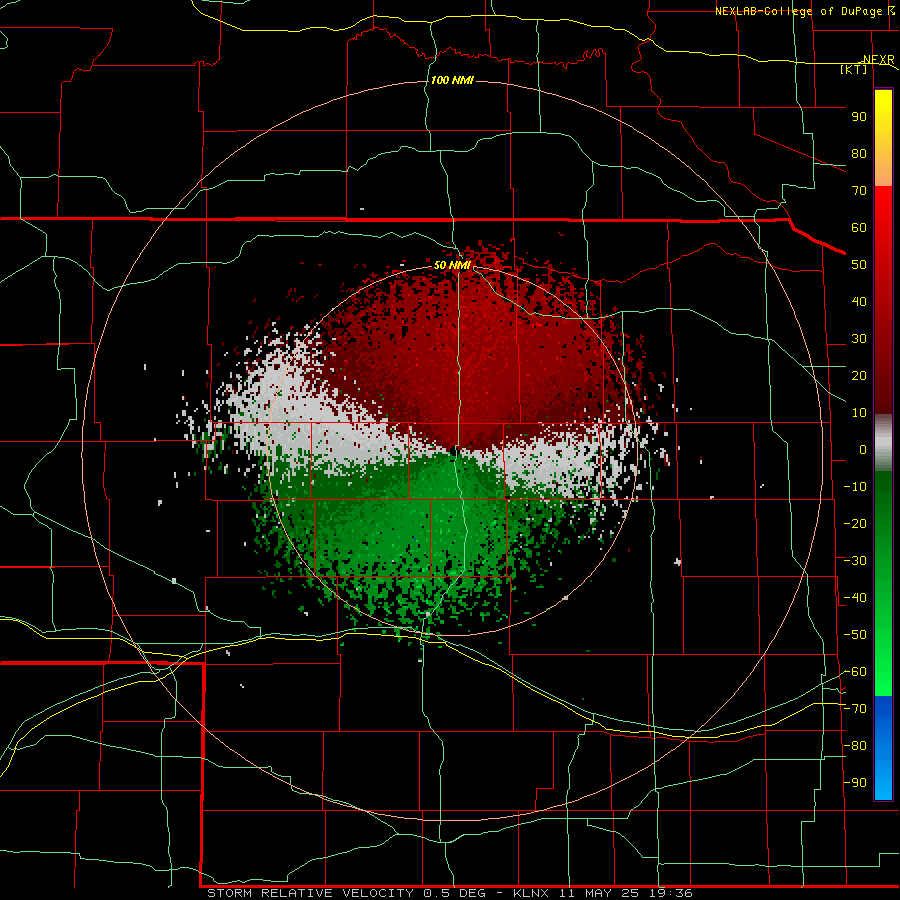Select the -60 value on the velocity scale
This screenshot has width=900, height=900.
[855, 672]
